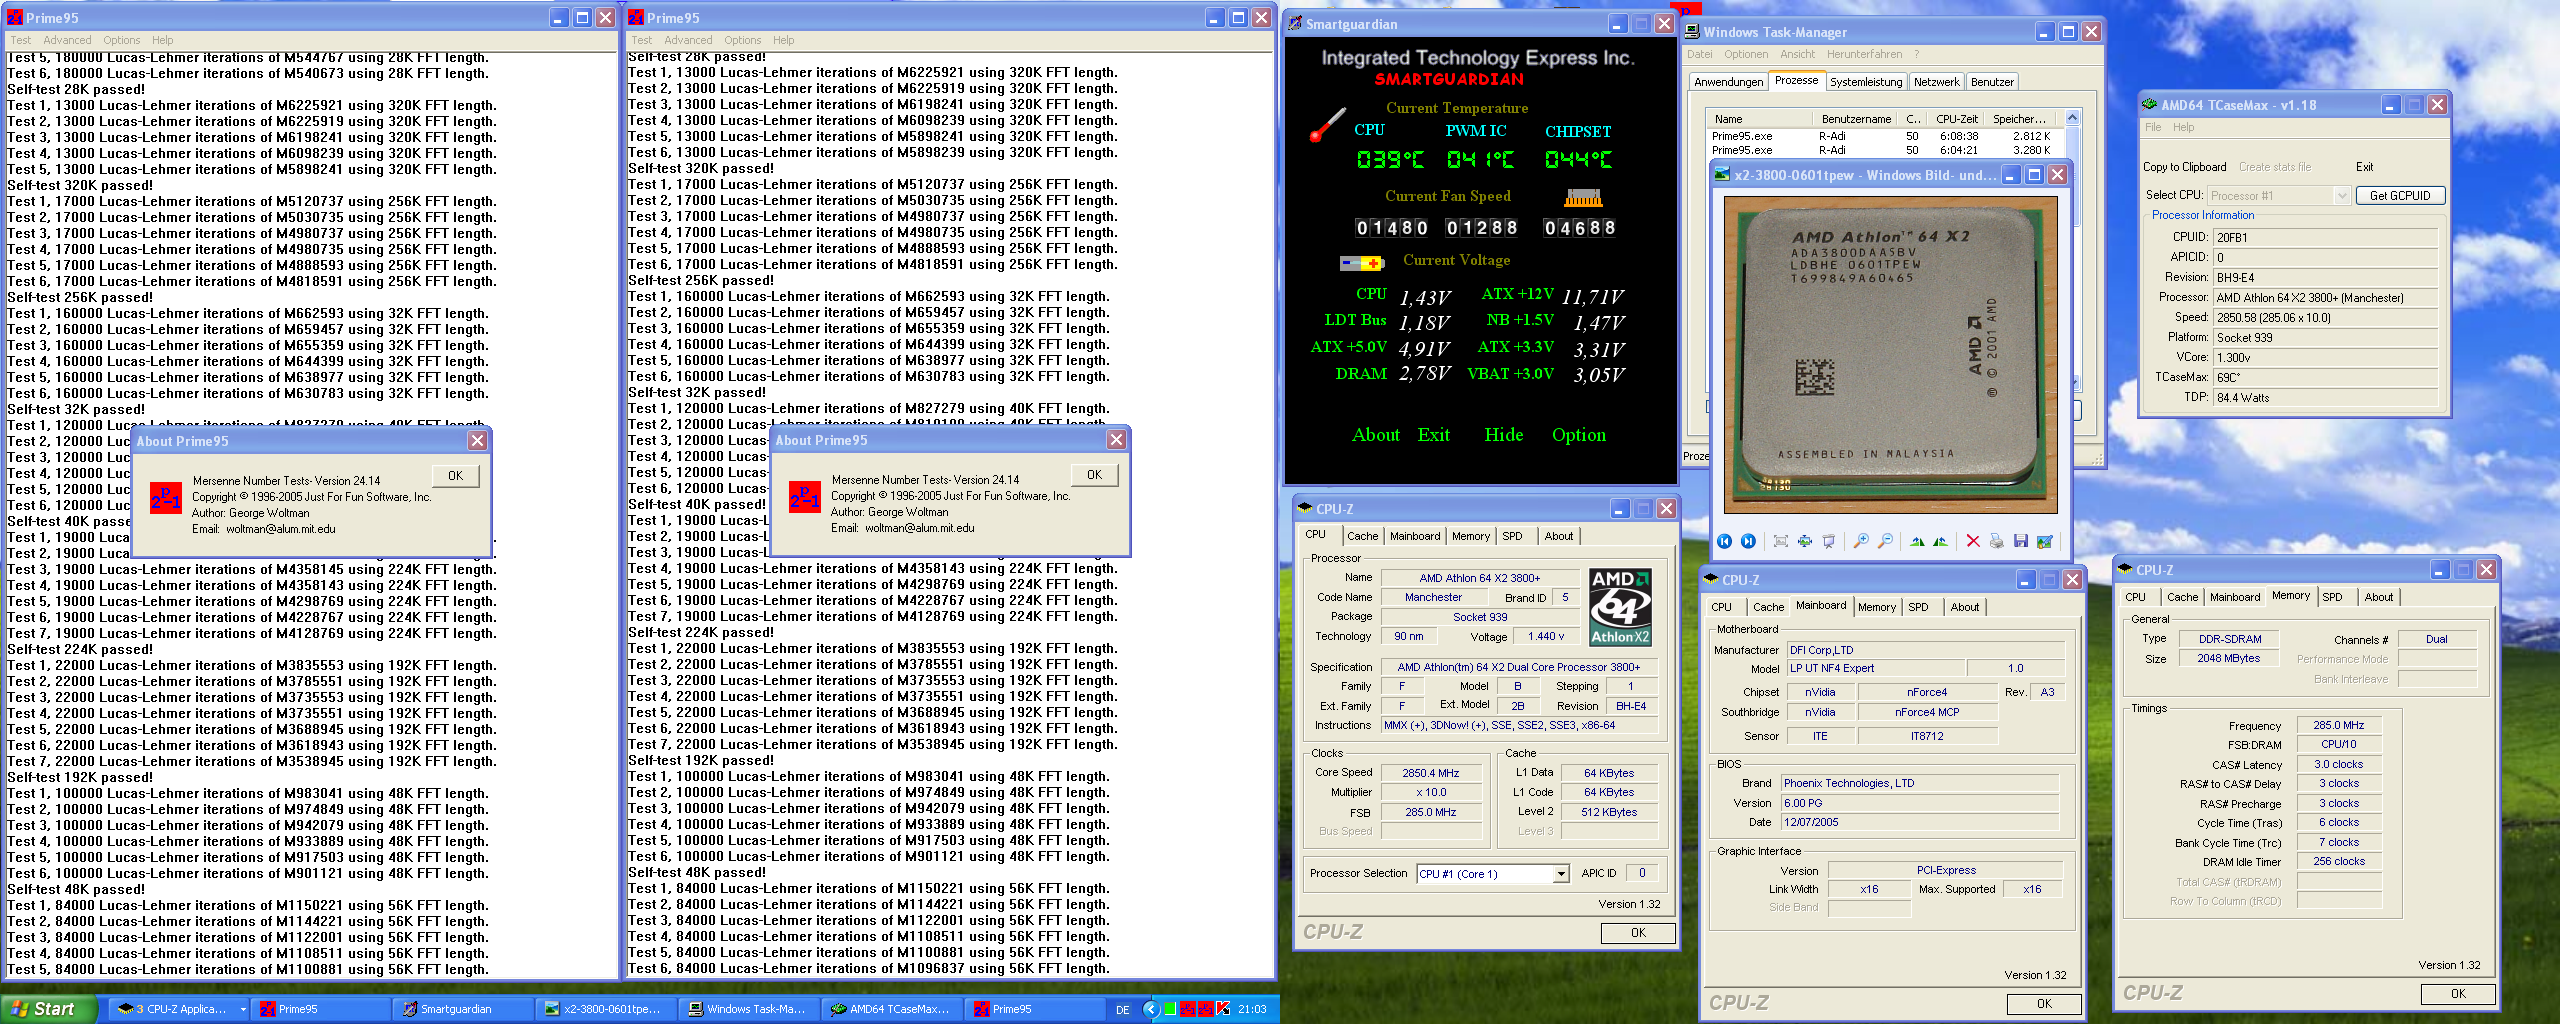Go to next image in picture viewer

tap(1748, 541)
